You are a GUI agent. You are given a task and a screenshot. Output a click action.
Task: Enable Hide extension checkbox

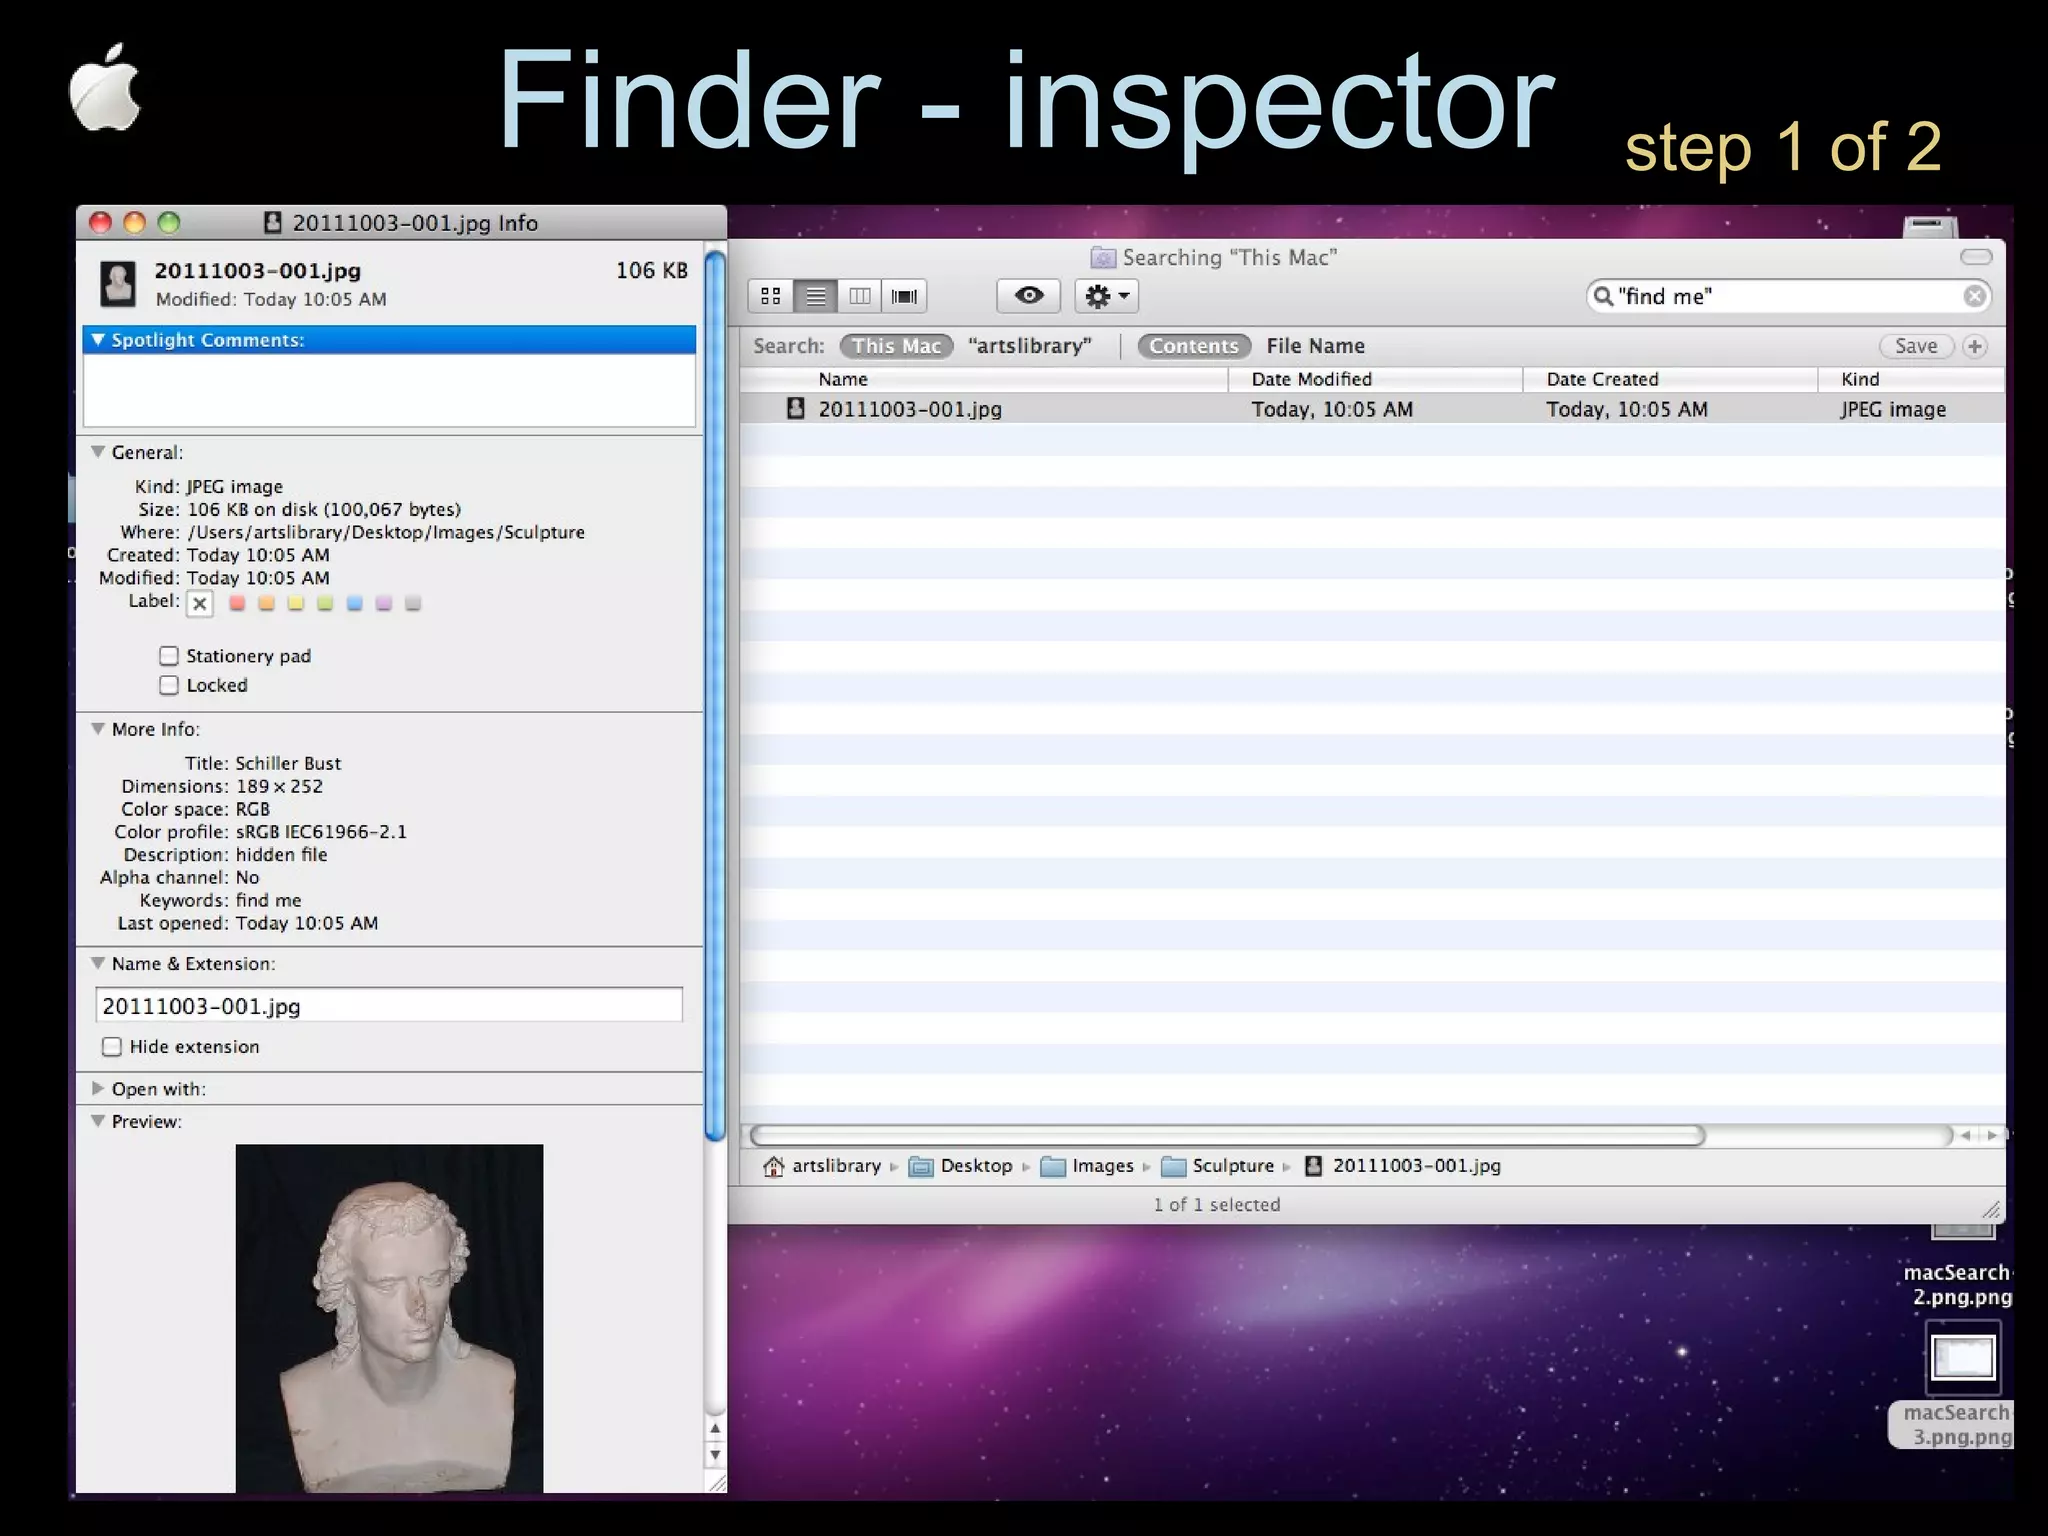[x=112, y=1047]
